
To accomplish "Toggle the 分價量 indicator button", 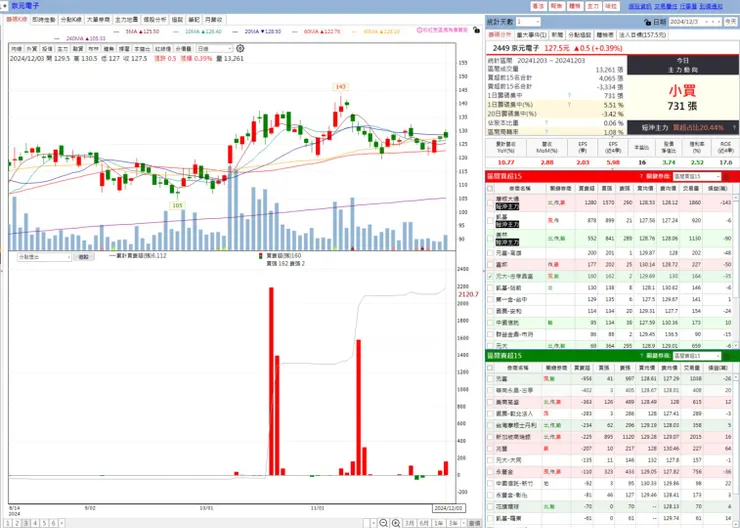I will (183, 49).
